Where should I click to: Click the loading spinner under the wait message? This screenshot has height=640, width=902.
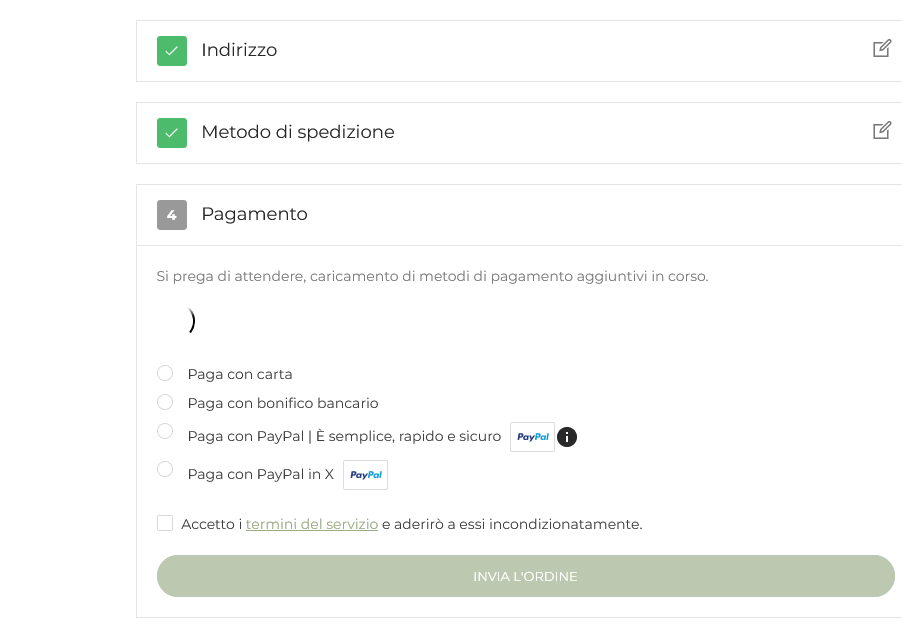coord(190,321)
